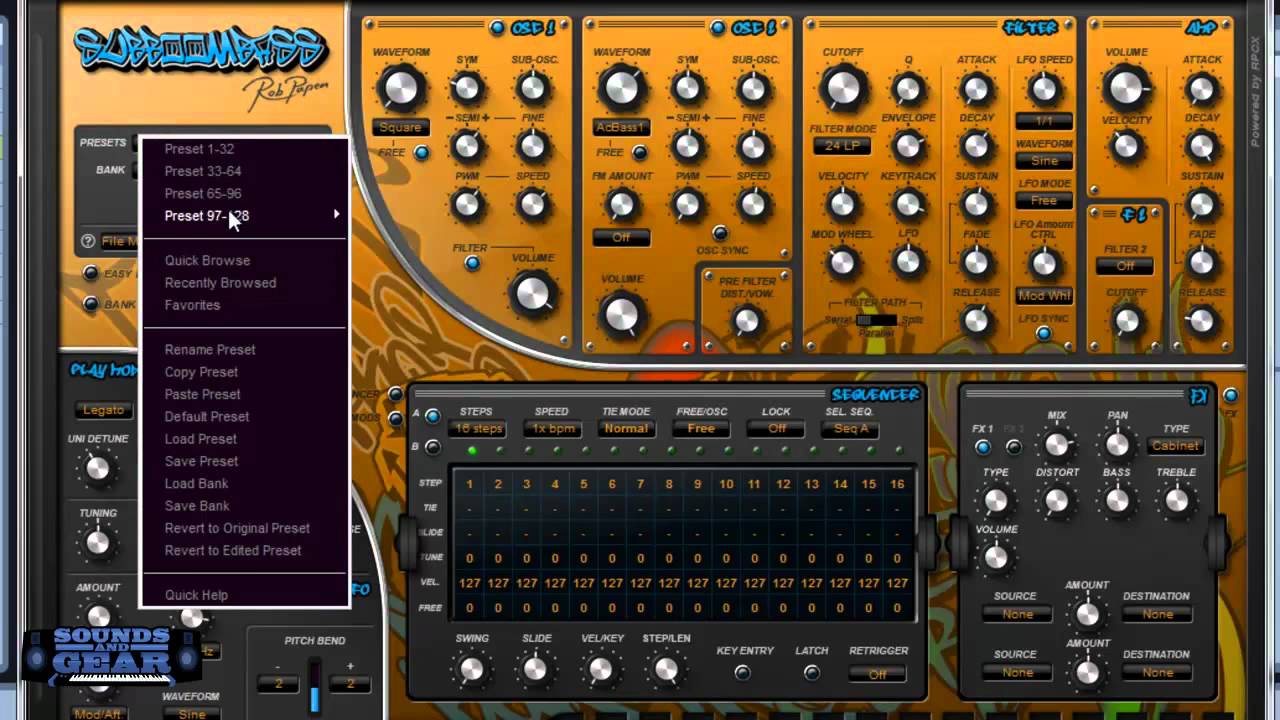
Task: Choose Copy Preset from the menu
Action: [201, 372]
